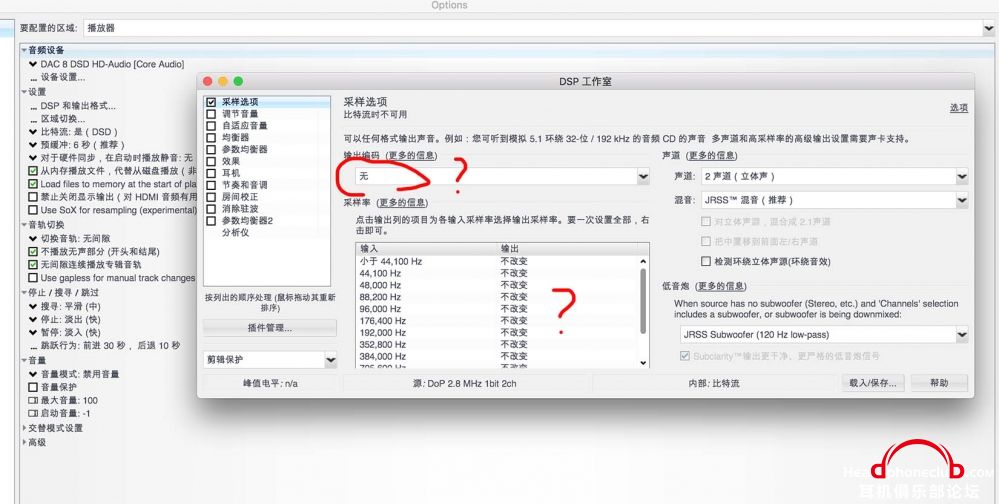999x504 pixels.
Task: Select the 96,000 Hz sample rate row
Action: click(x=498, y=308)
